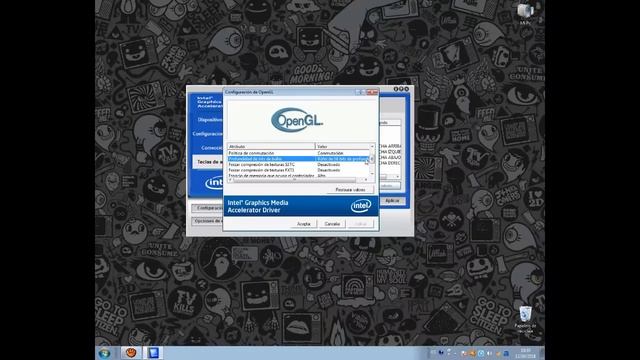The height and width of the screenshot is (360, 640).
Task: Click the Aceptar button in OpenGL dialog
Action: [x=303, y=224]
